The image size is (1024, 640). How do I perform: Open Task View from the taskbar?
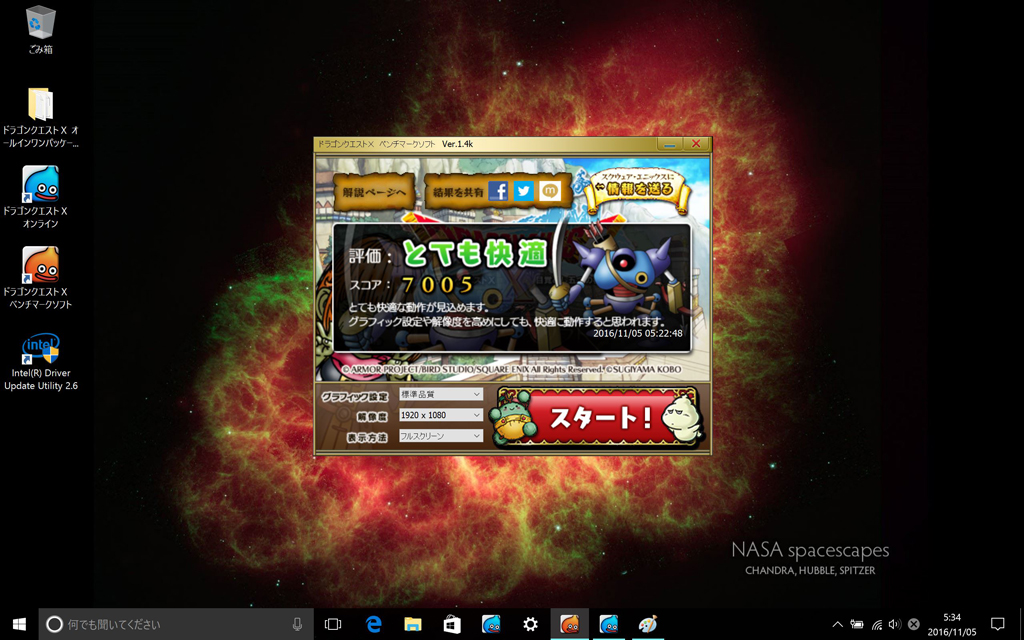(x=333, y=624)
